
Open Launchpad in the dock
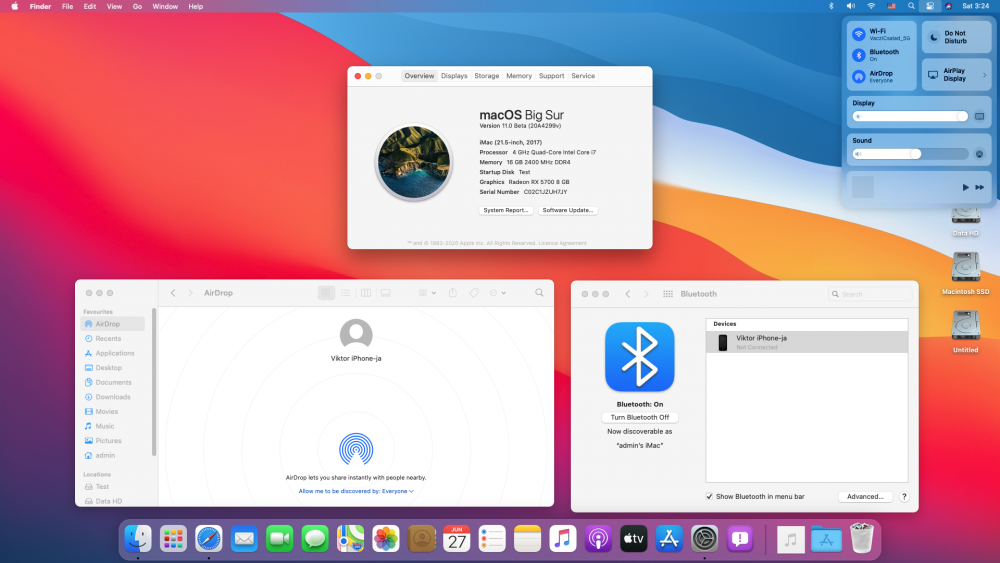pos(173,539)
